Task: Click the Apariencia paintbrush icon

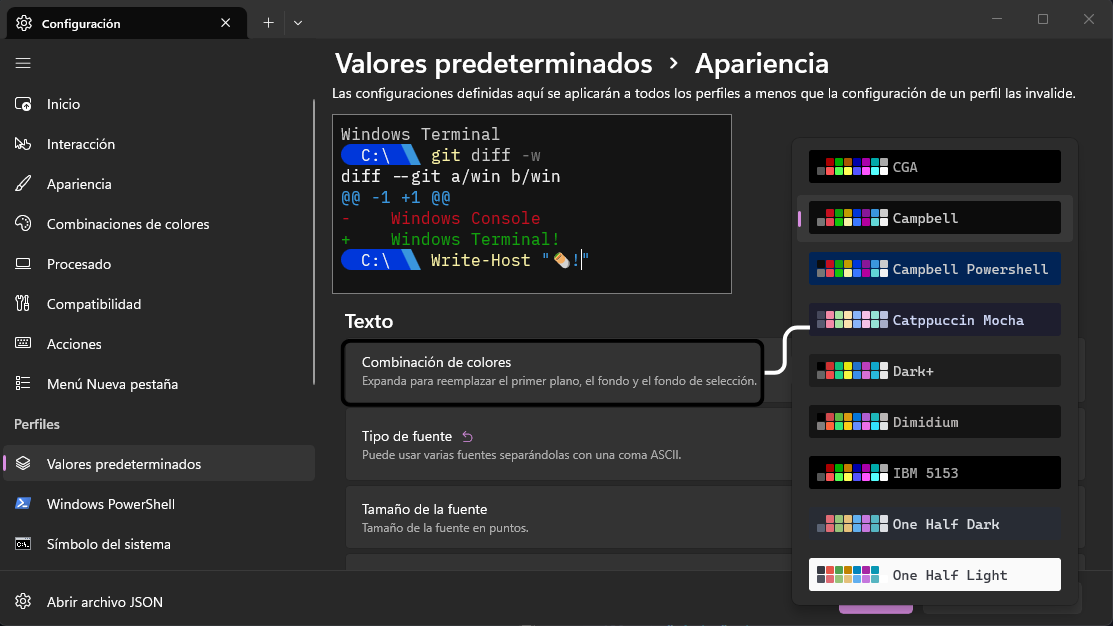Action: pos(22,183)
